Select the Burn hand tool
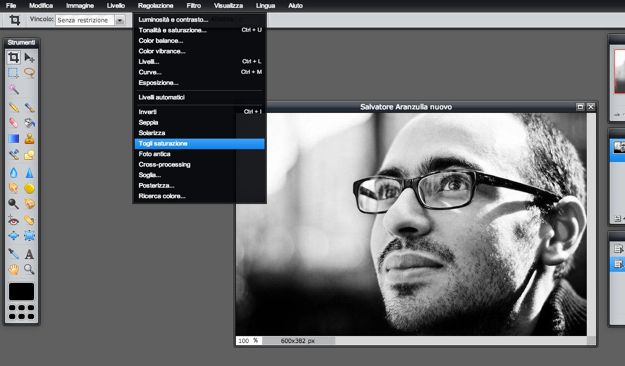The height and width of the screenshot is (366, 625). click(x=29, y=204)
